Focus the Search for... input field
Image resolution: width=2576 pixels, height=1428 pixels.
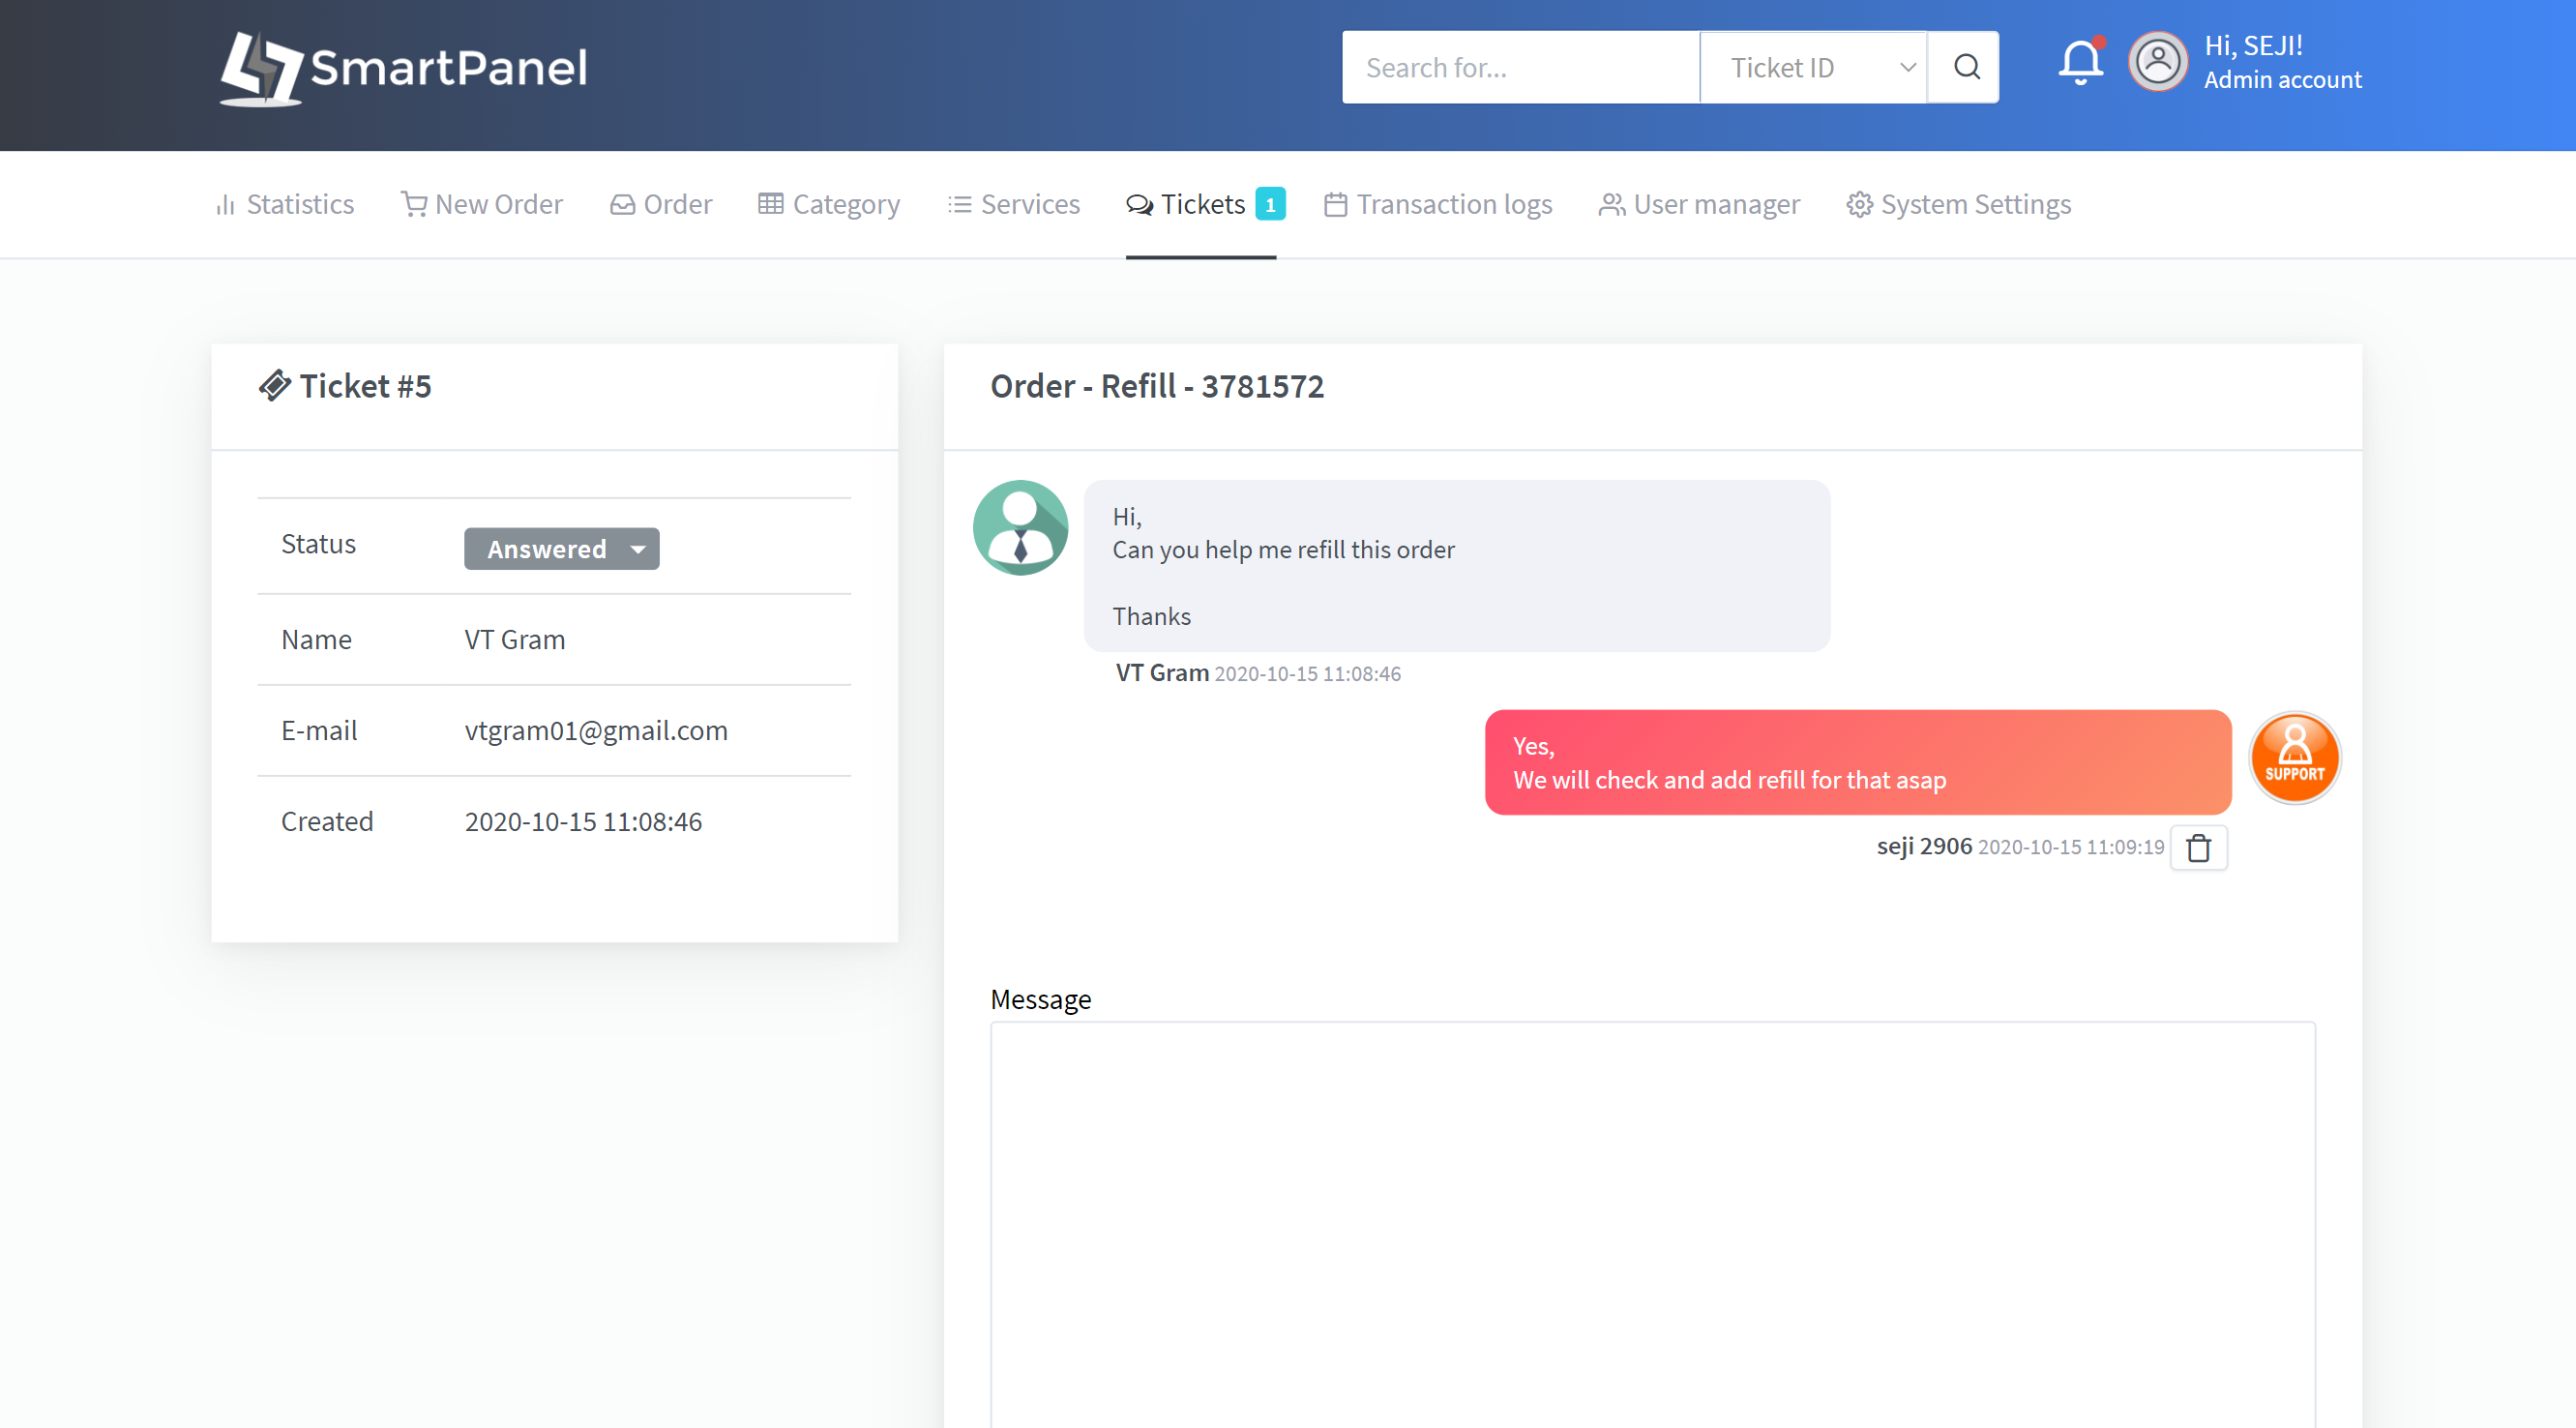1520,67
